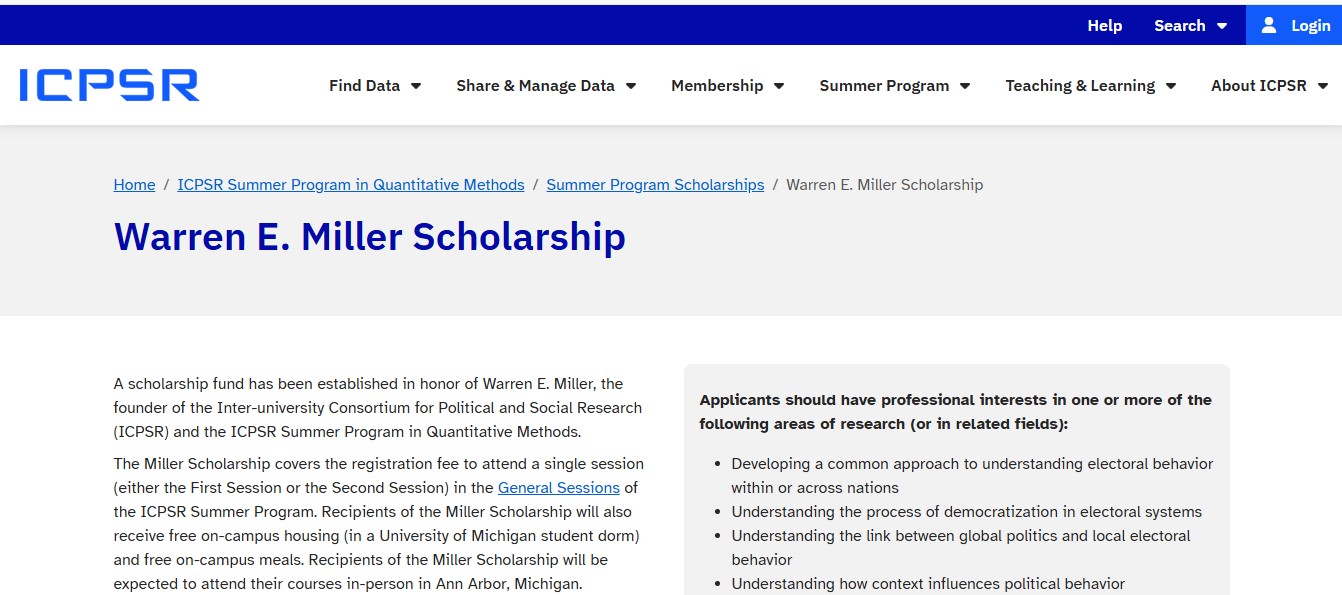Open the Share & Manage Data caret
Image resolution: width=1342 pixels, height=595 pixels.
631,86
